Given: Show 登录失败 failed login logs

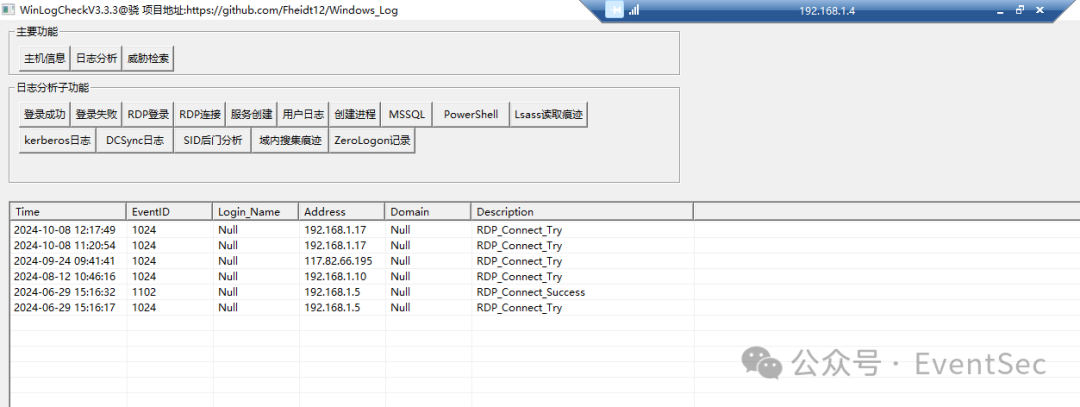Looking at the screenshot, I should [x=96, y=115].
